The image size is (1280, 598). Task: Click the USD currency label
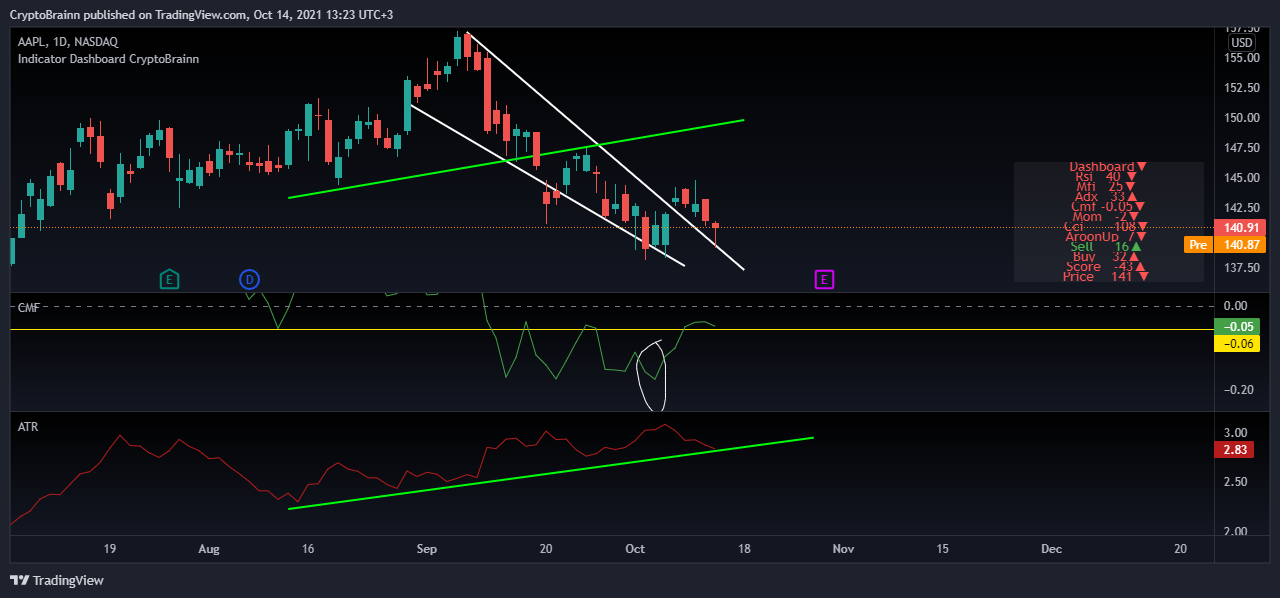pyautogui.click(x=1241, y=43)
